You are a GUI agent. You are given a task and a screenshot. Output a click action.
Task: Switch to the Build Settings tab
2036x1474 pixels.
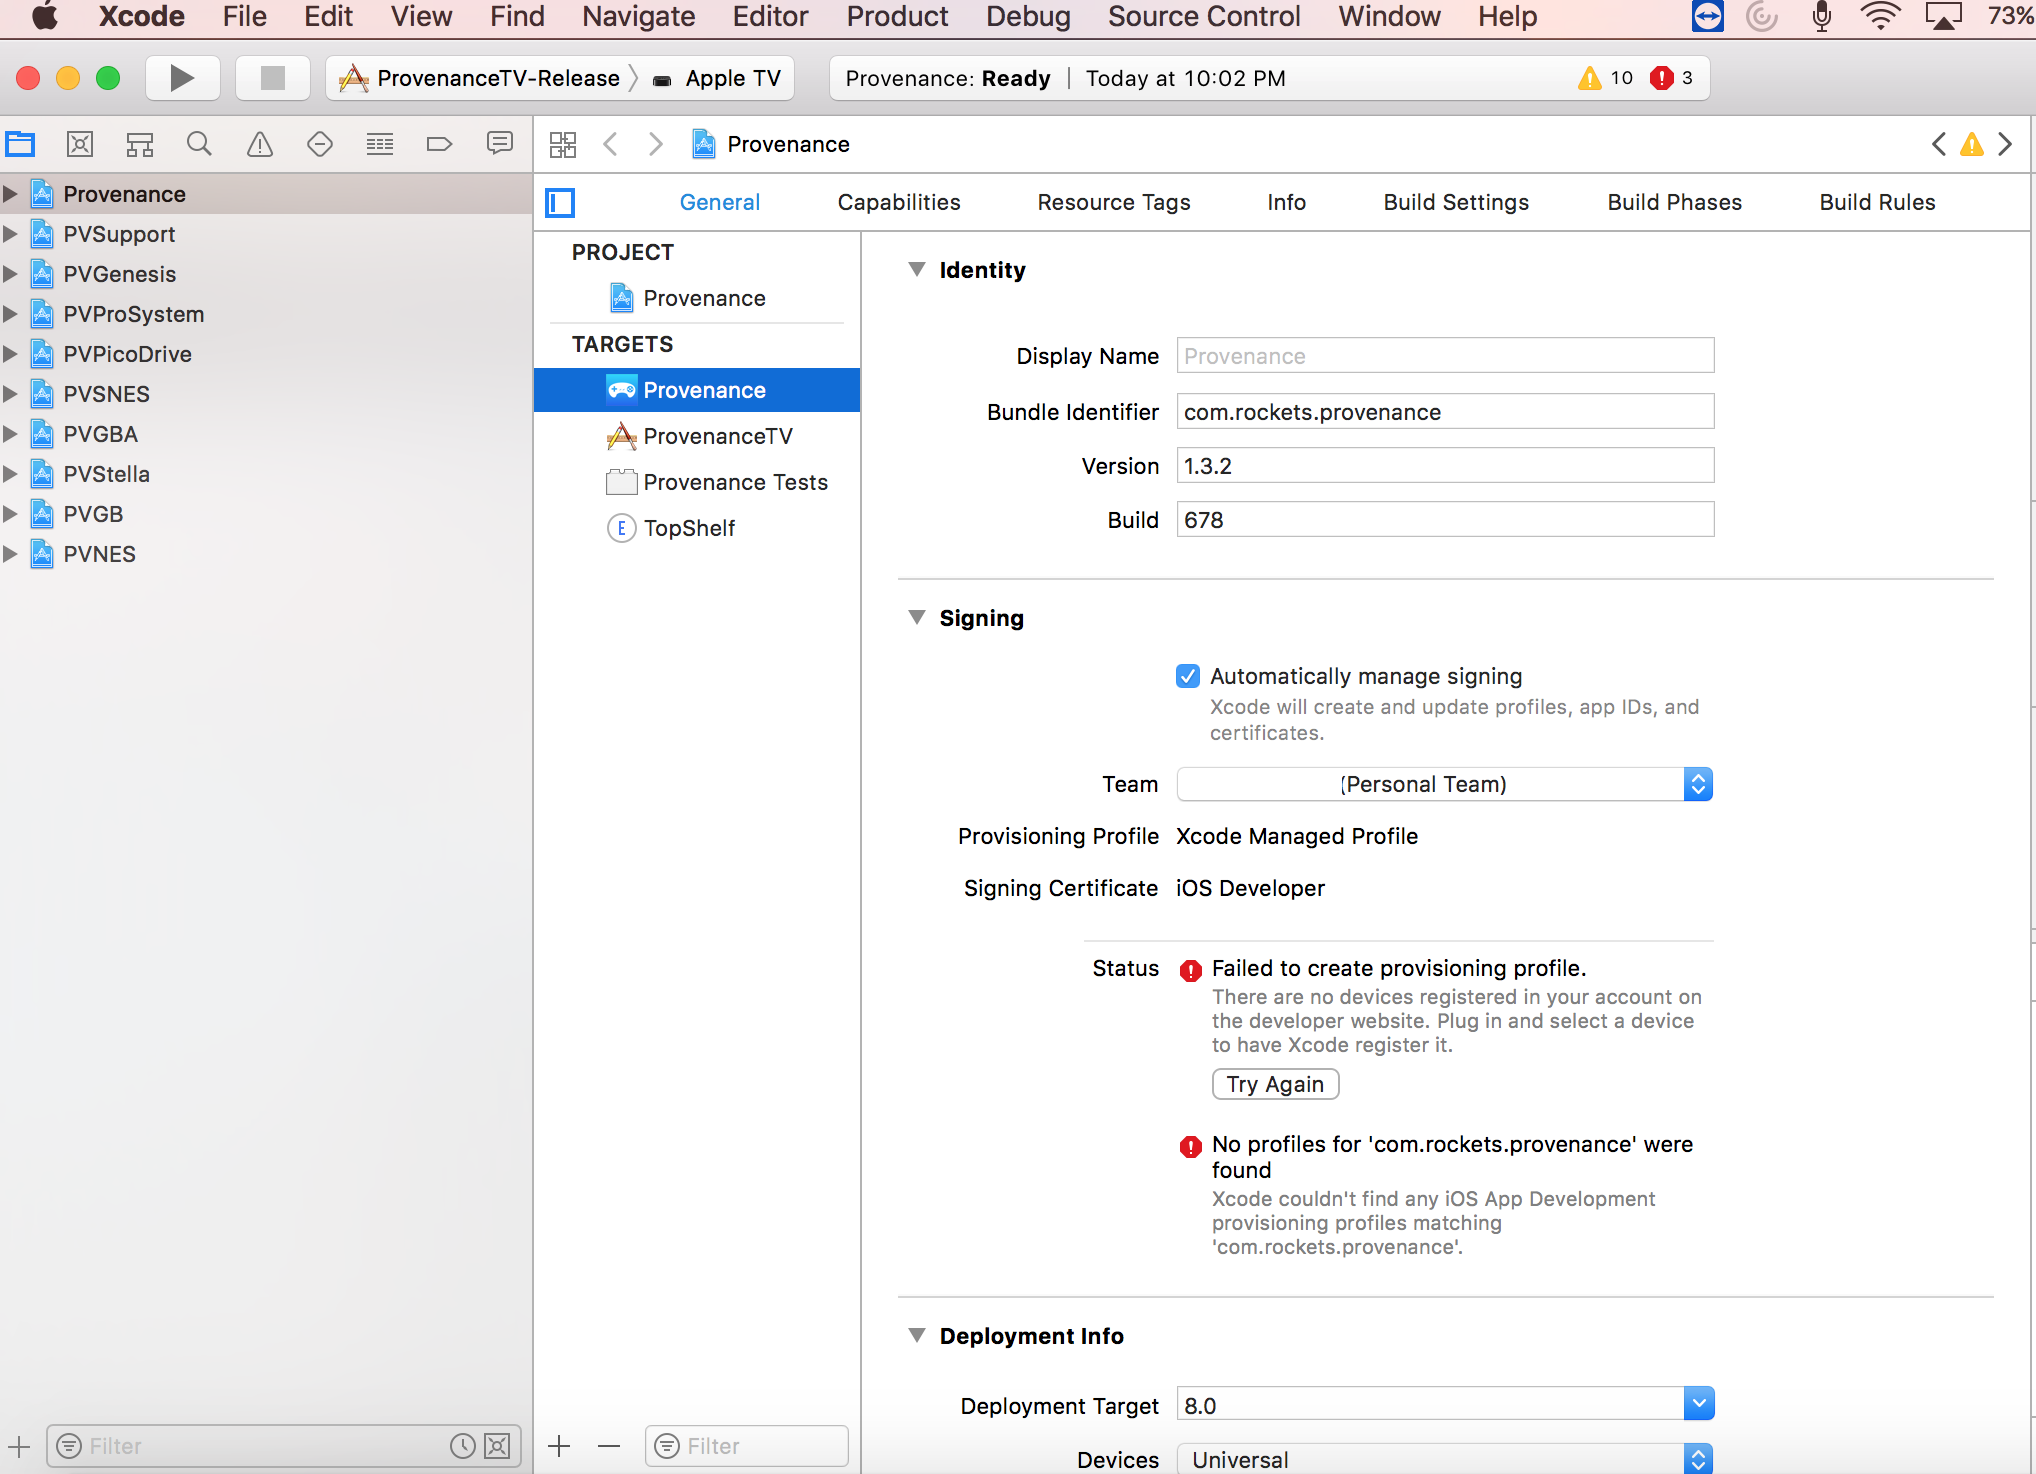coord(1456,202)
